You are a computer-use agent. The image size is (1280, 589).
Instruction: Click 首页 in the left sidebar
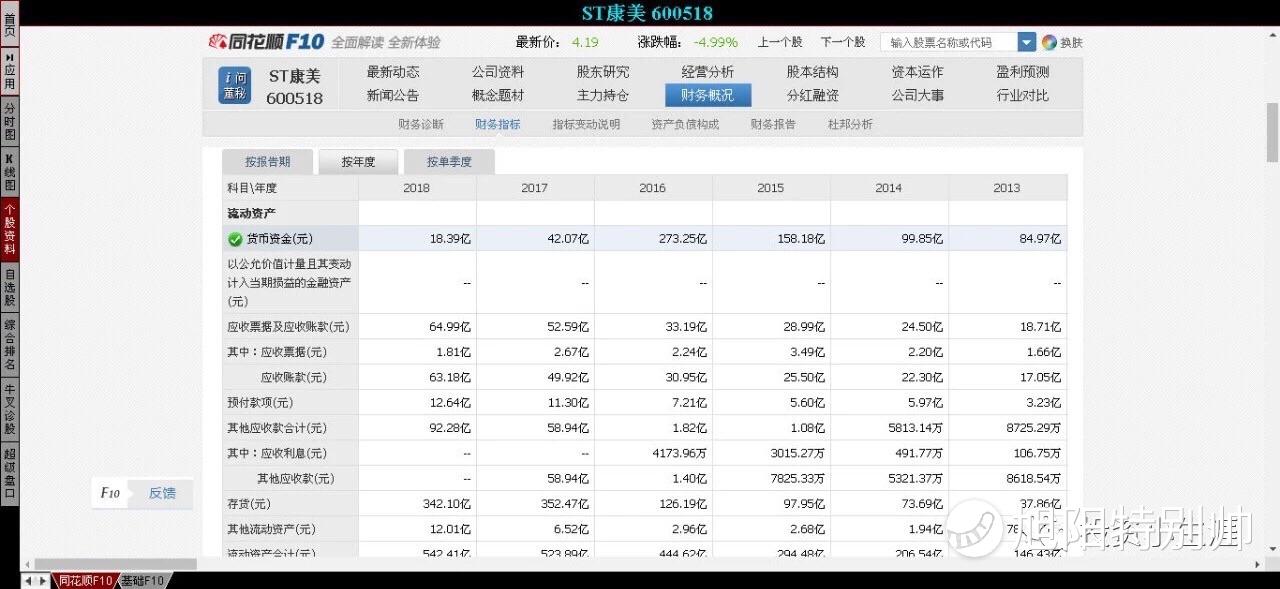pyautogui.click(x=9, y=25)
